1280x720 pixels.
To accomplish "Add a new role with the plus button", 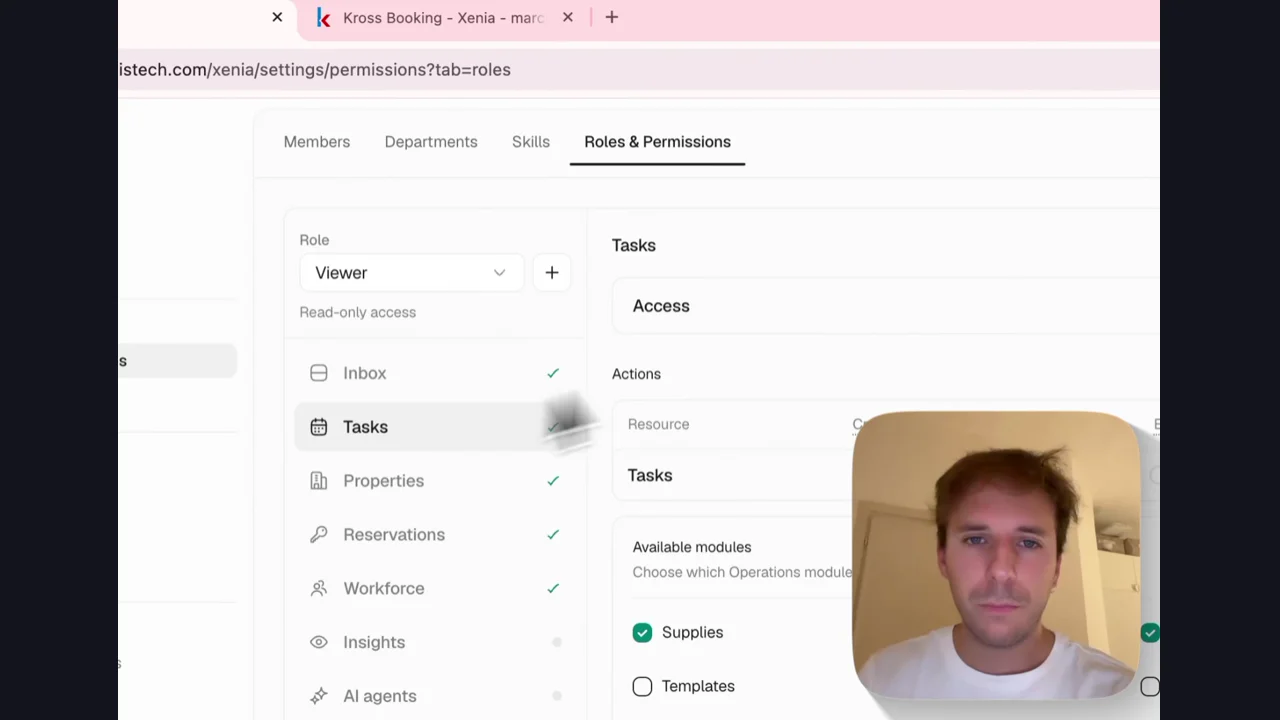I will click(552, 273).
